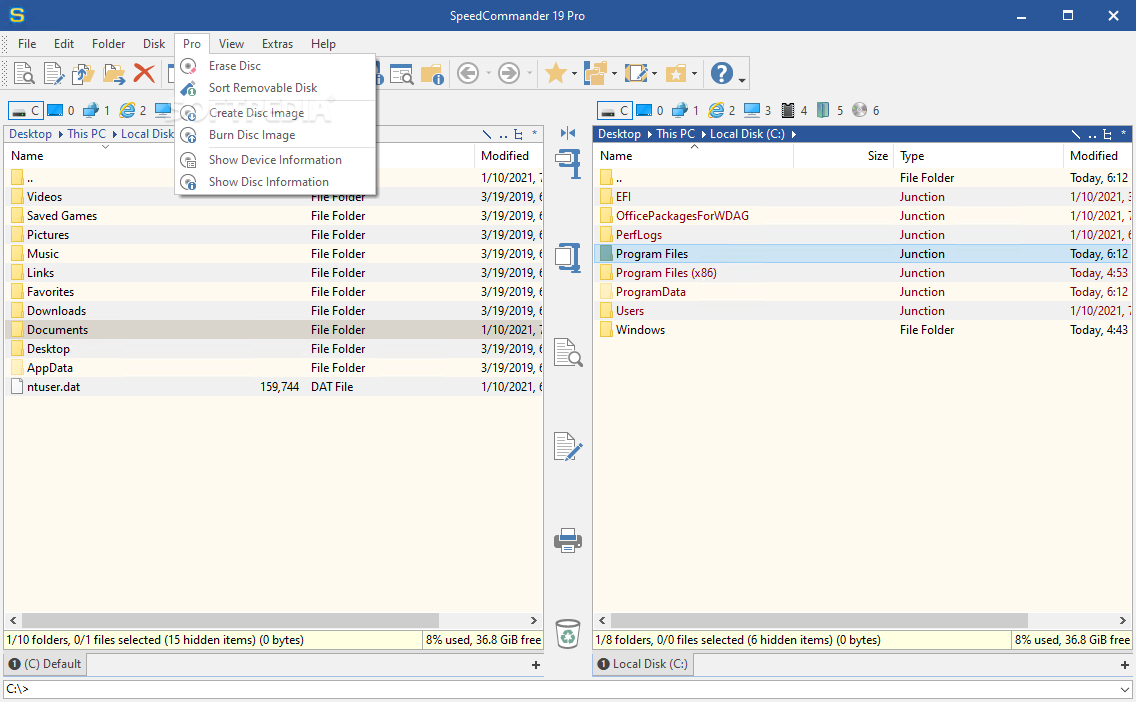This screenshot has width=1136, height=702.
Task: Open the Extras menu
Action: 277,44
